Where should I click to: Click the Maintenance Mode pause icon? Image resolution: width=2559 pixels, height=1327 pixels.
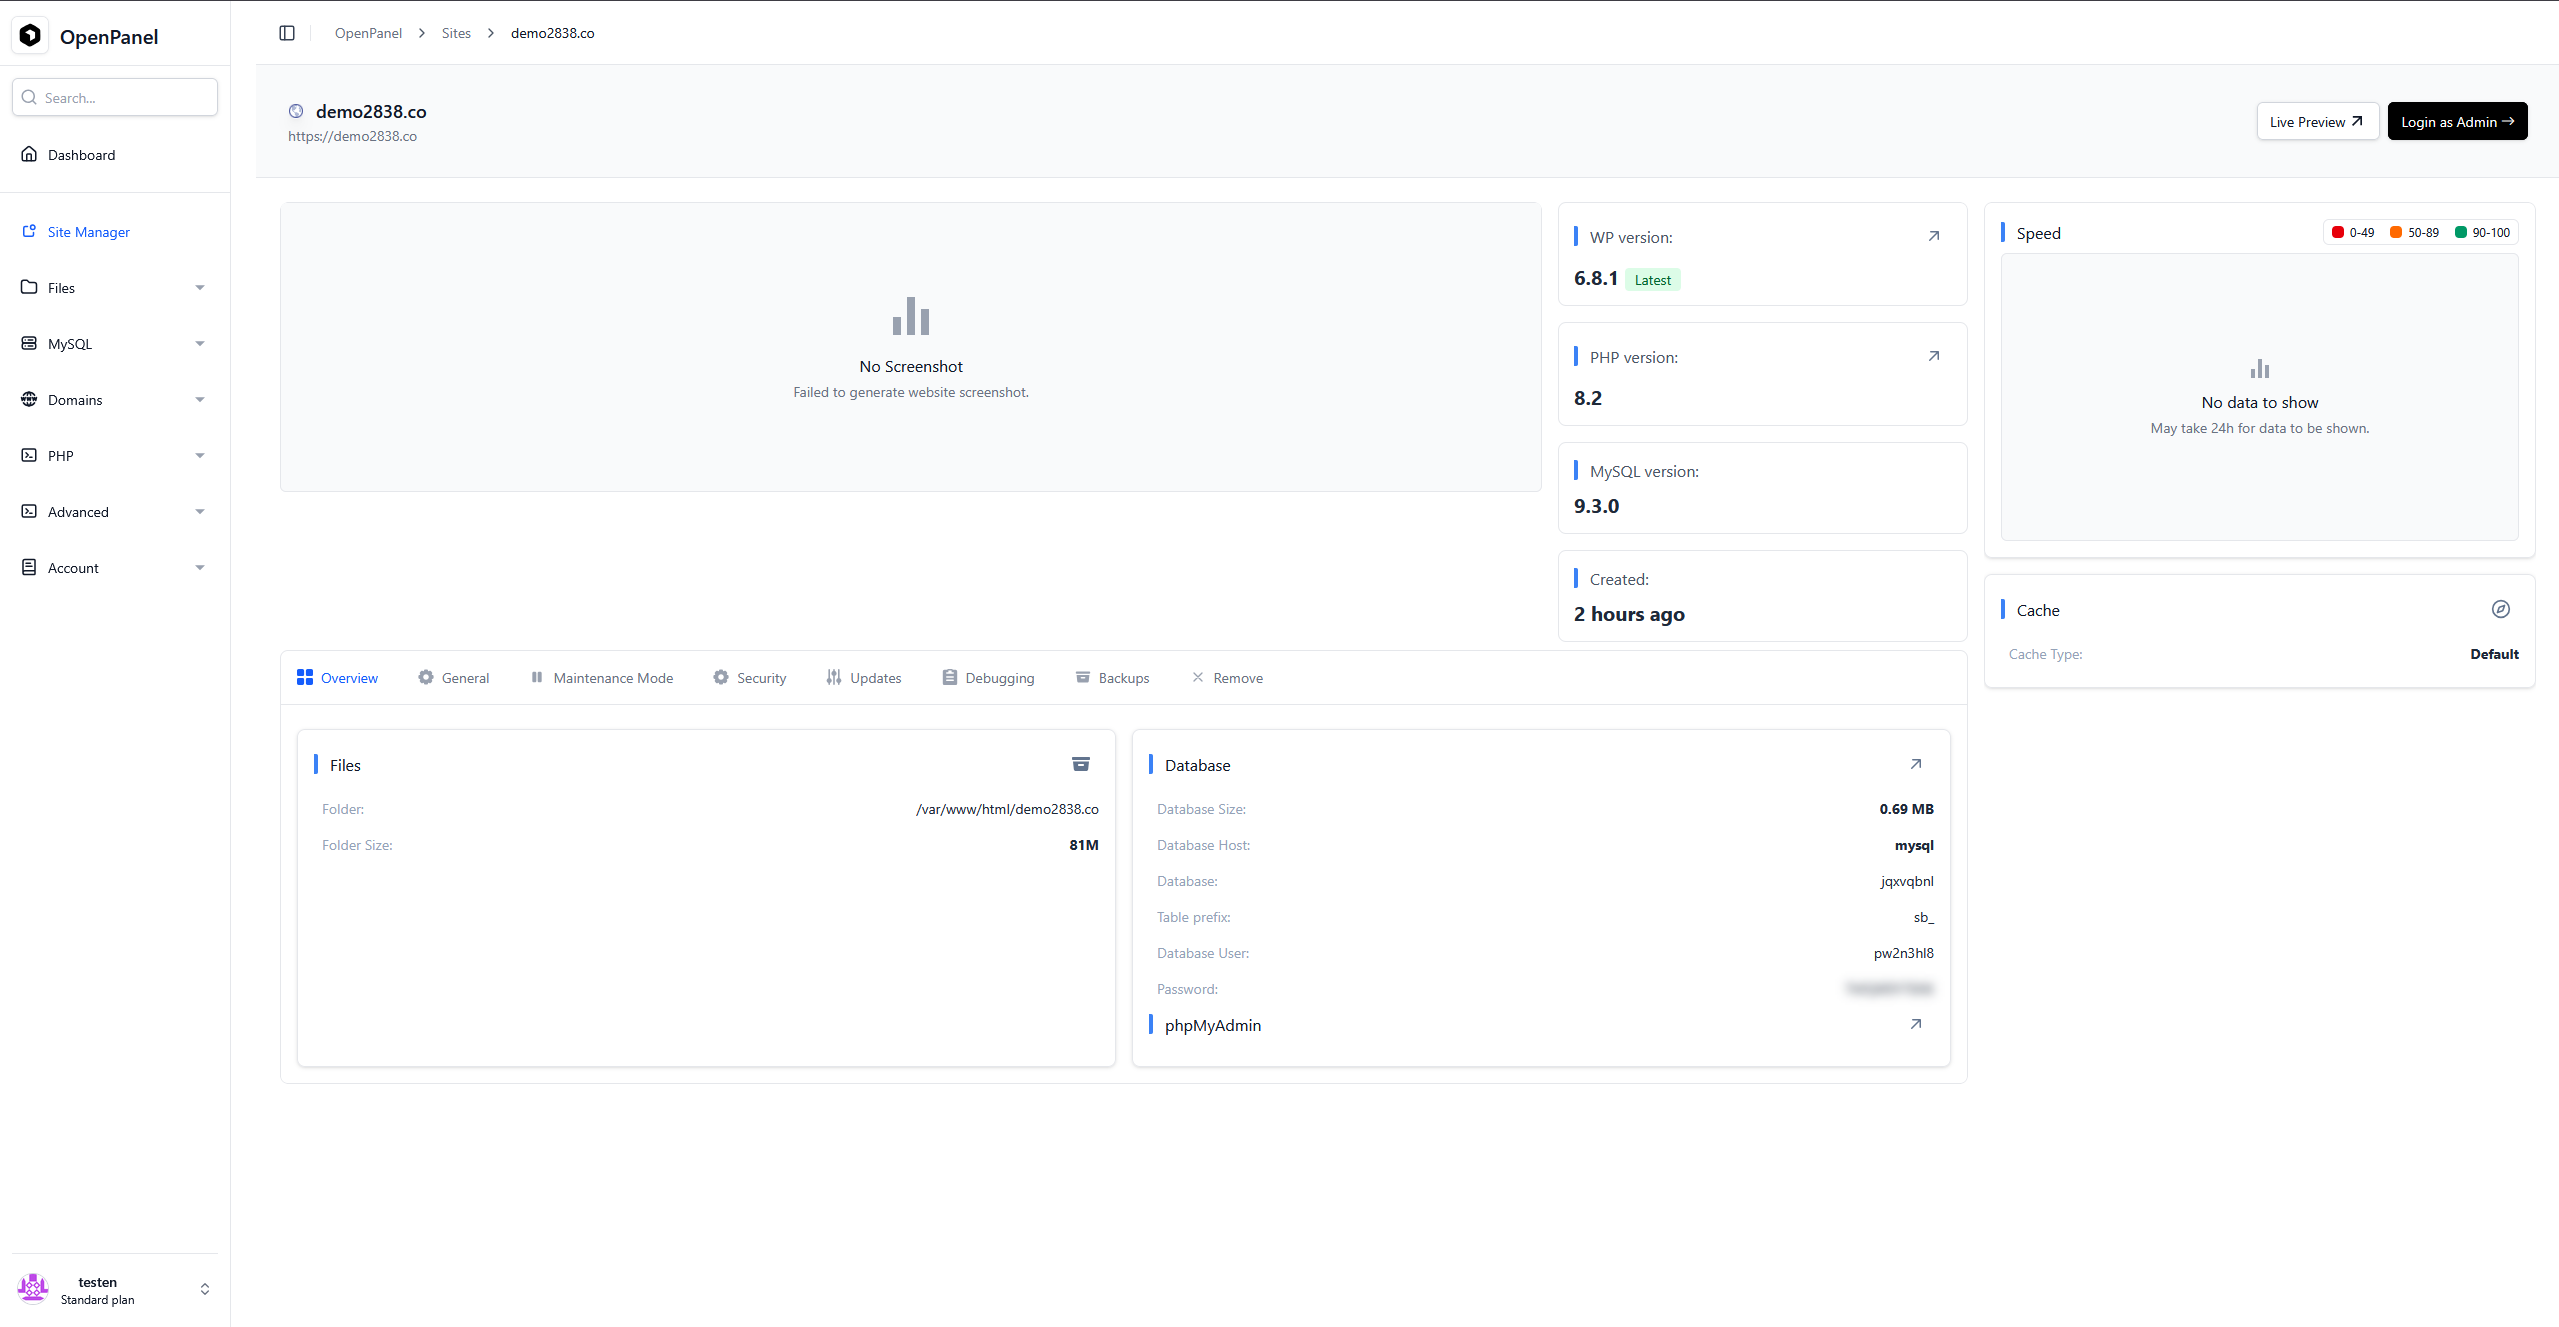(x=537, y=677)
